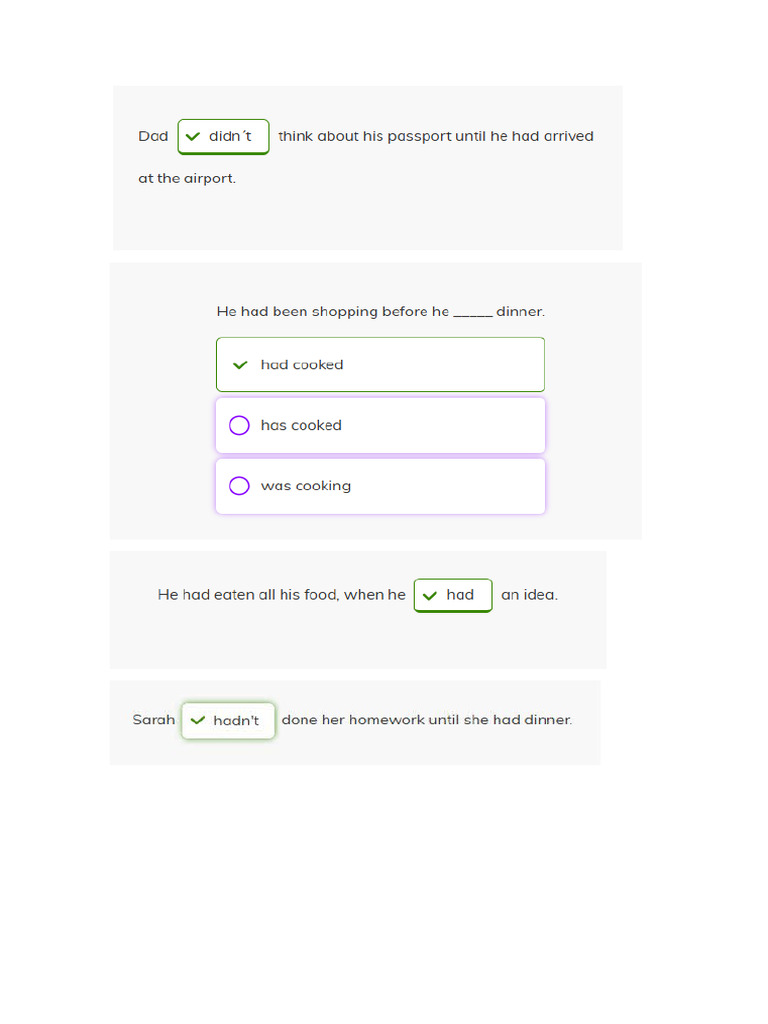Screen dimensions: 768x1024
Task: Click the blank gap before "dinner."
Action: [473, 313]
